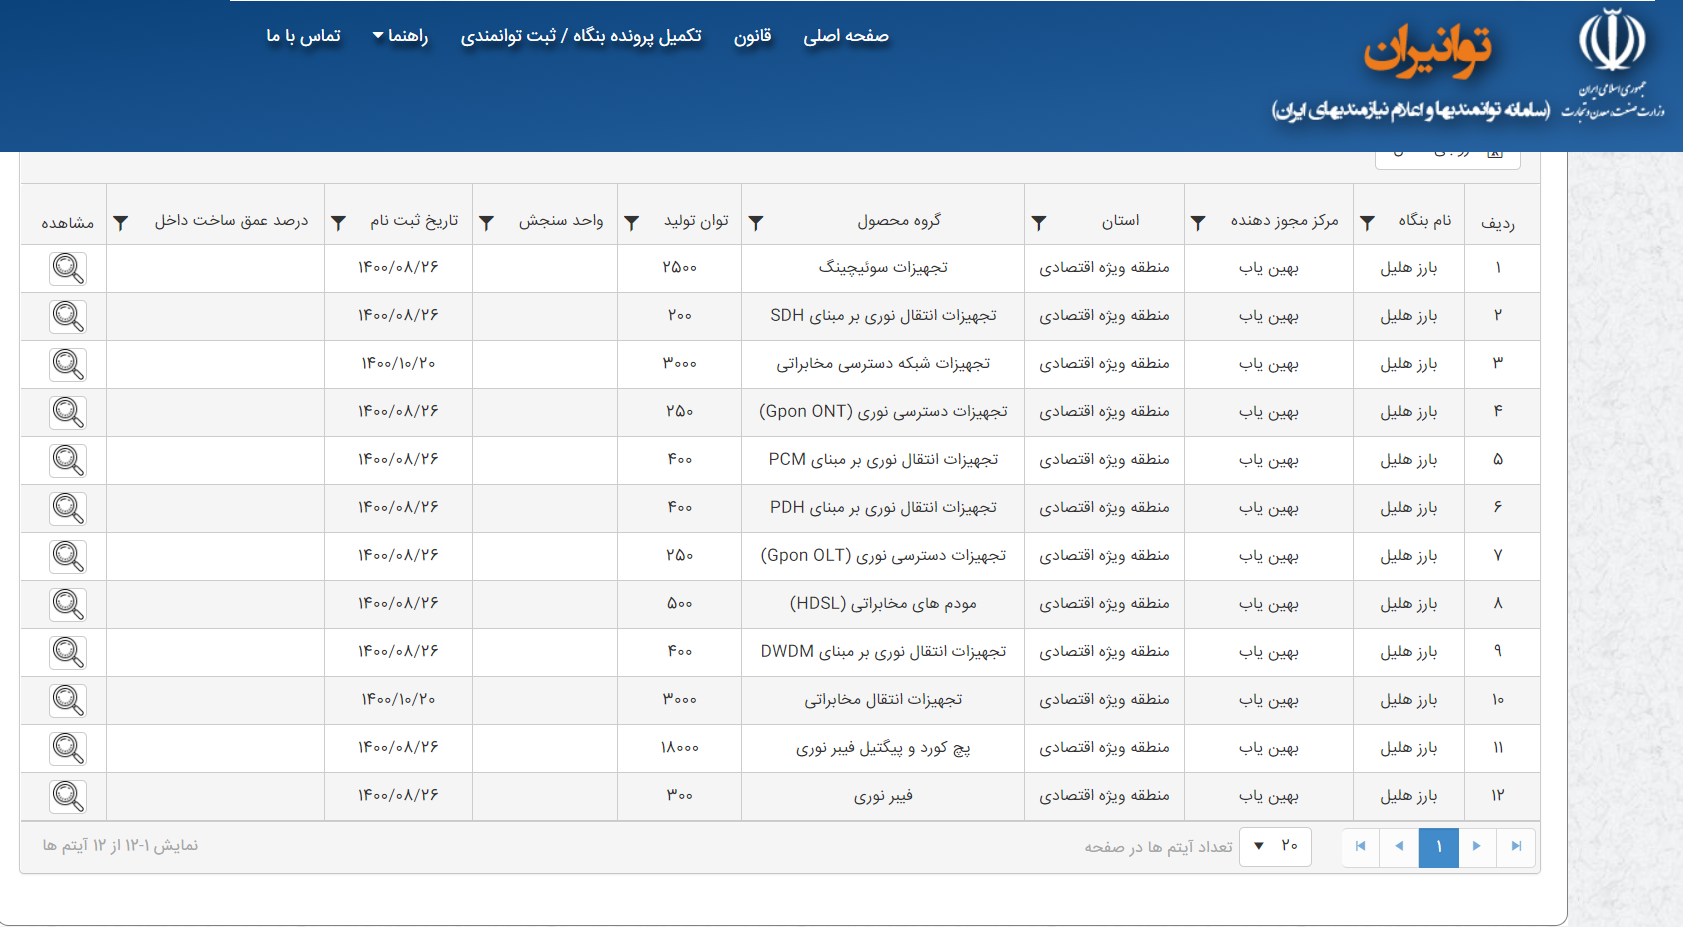
Task: Click filter icon for تاریخ ثبت نام column
Action: coord(339,223)
